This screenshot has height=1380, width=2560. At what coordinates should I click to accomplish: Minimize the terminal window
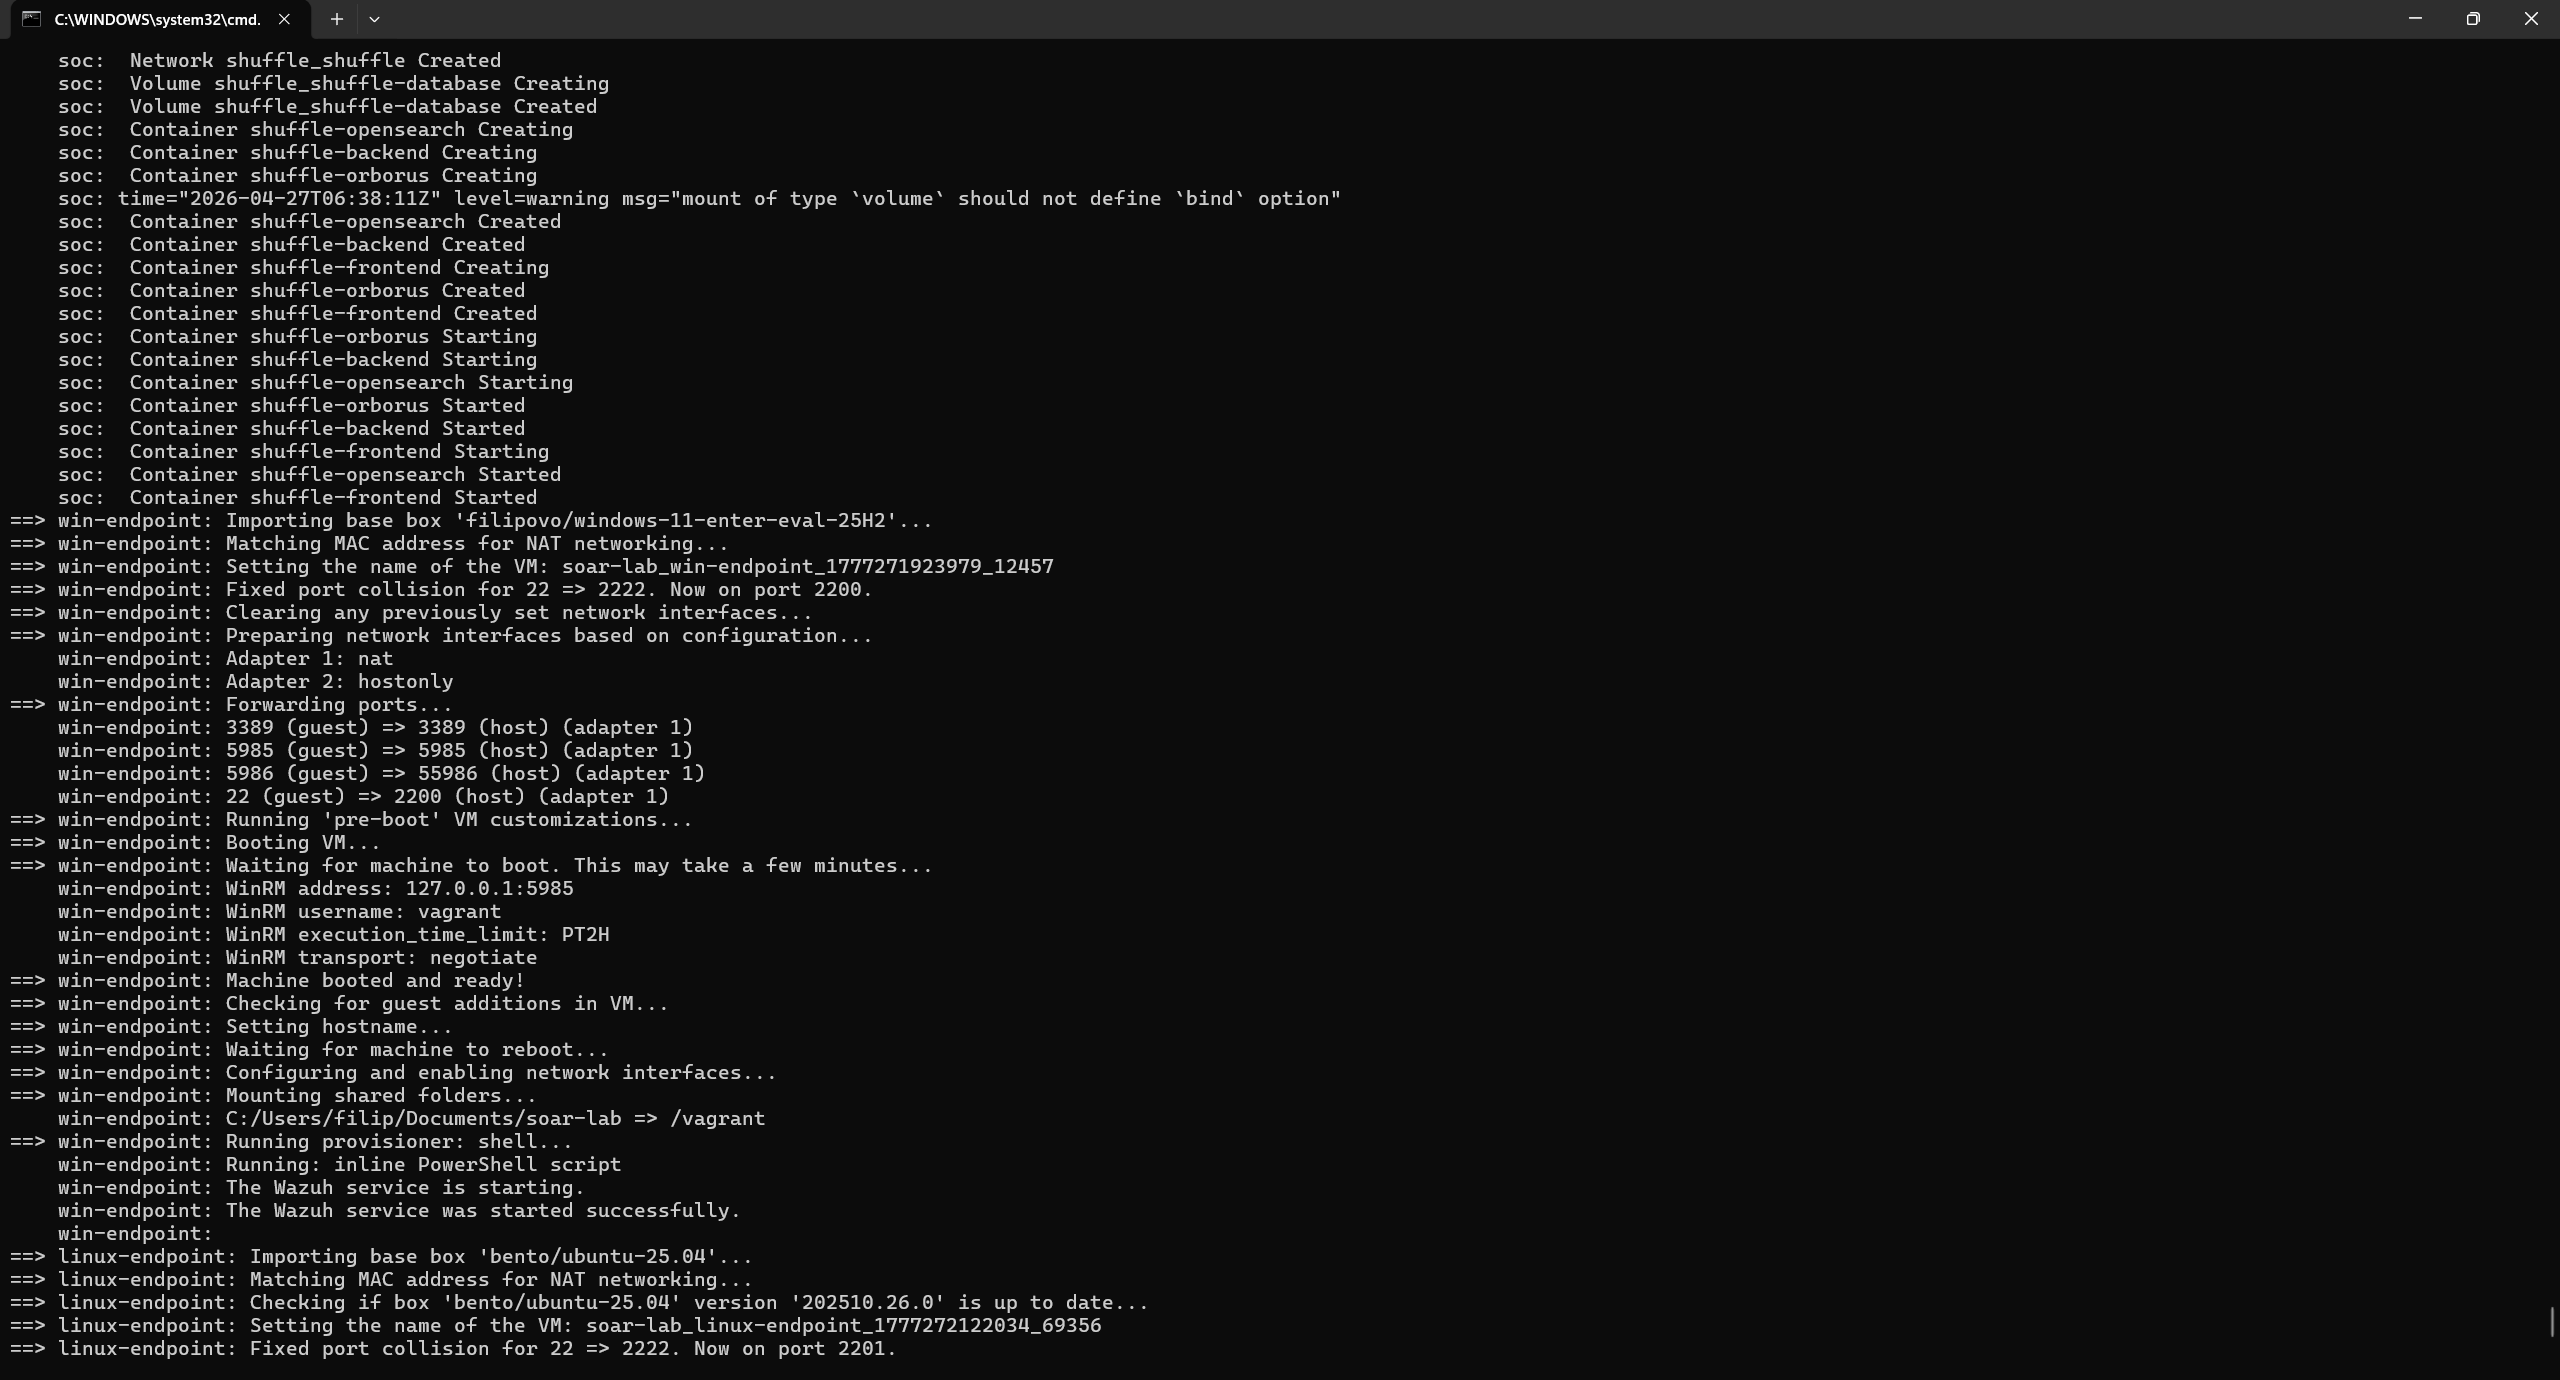point(2413,18)
